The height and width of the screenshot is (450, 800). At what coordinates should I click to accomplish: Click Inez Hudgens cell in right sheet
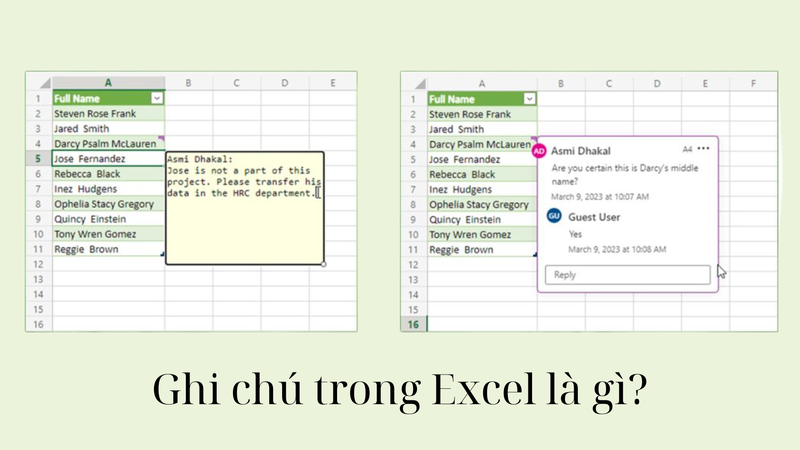click(482, 189)
